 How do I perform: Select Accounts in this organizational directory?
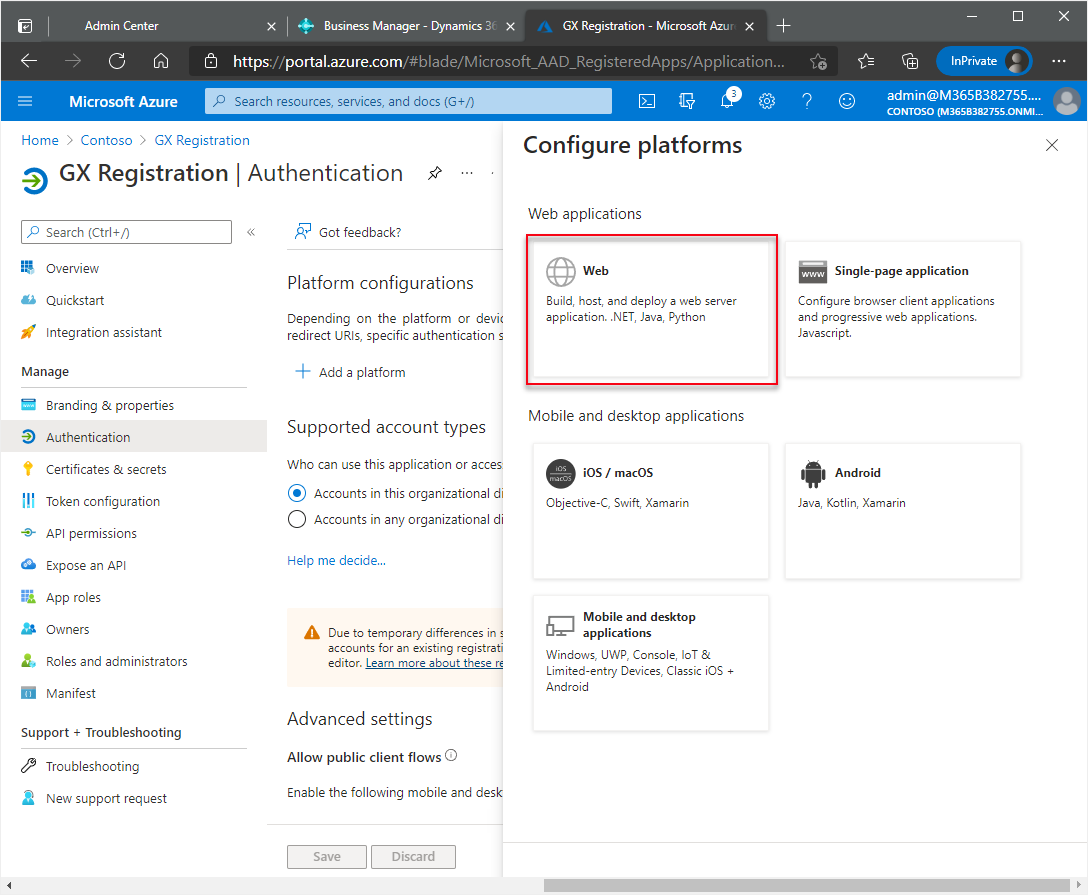pos(296,492)
